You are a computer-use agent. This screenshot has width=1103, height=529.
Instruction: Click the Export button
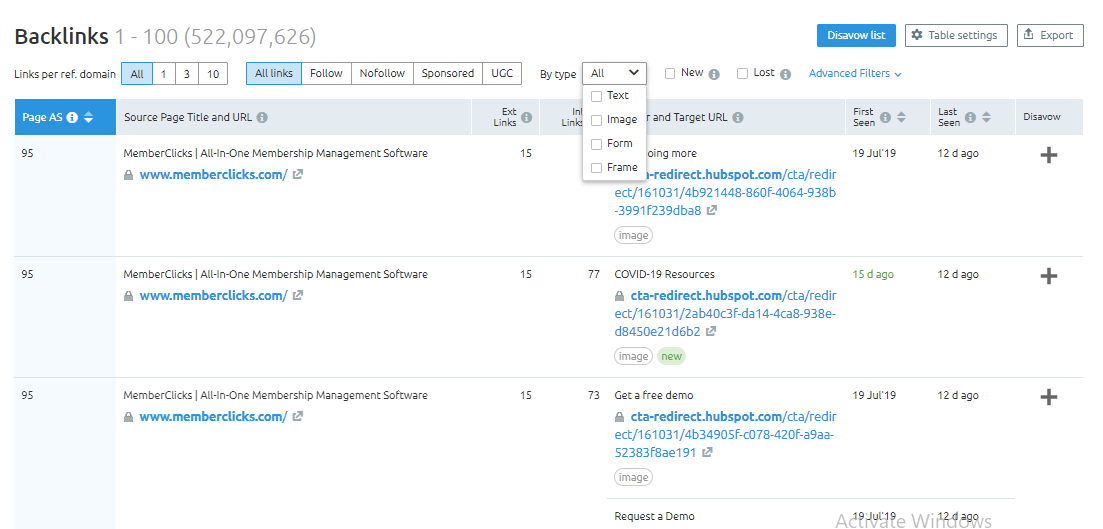(x=1050, y=35)
